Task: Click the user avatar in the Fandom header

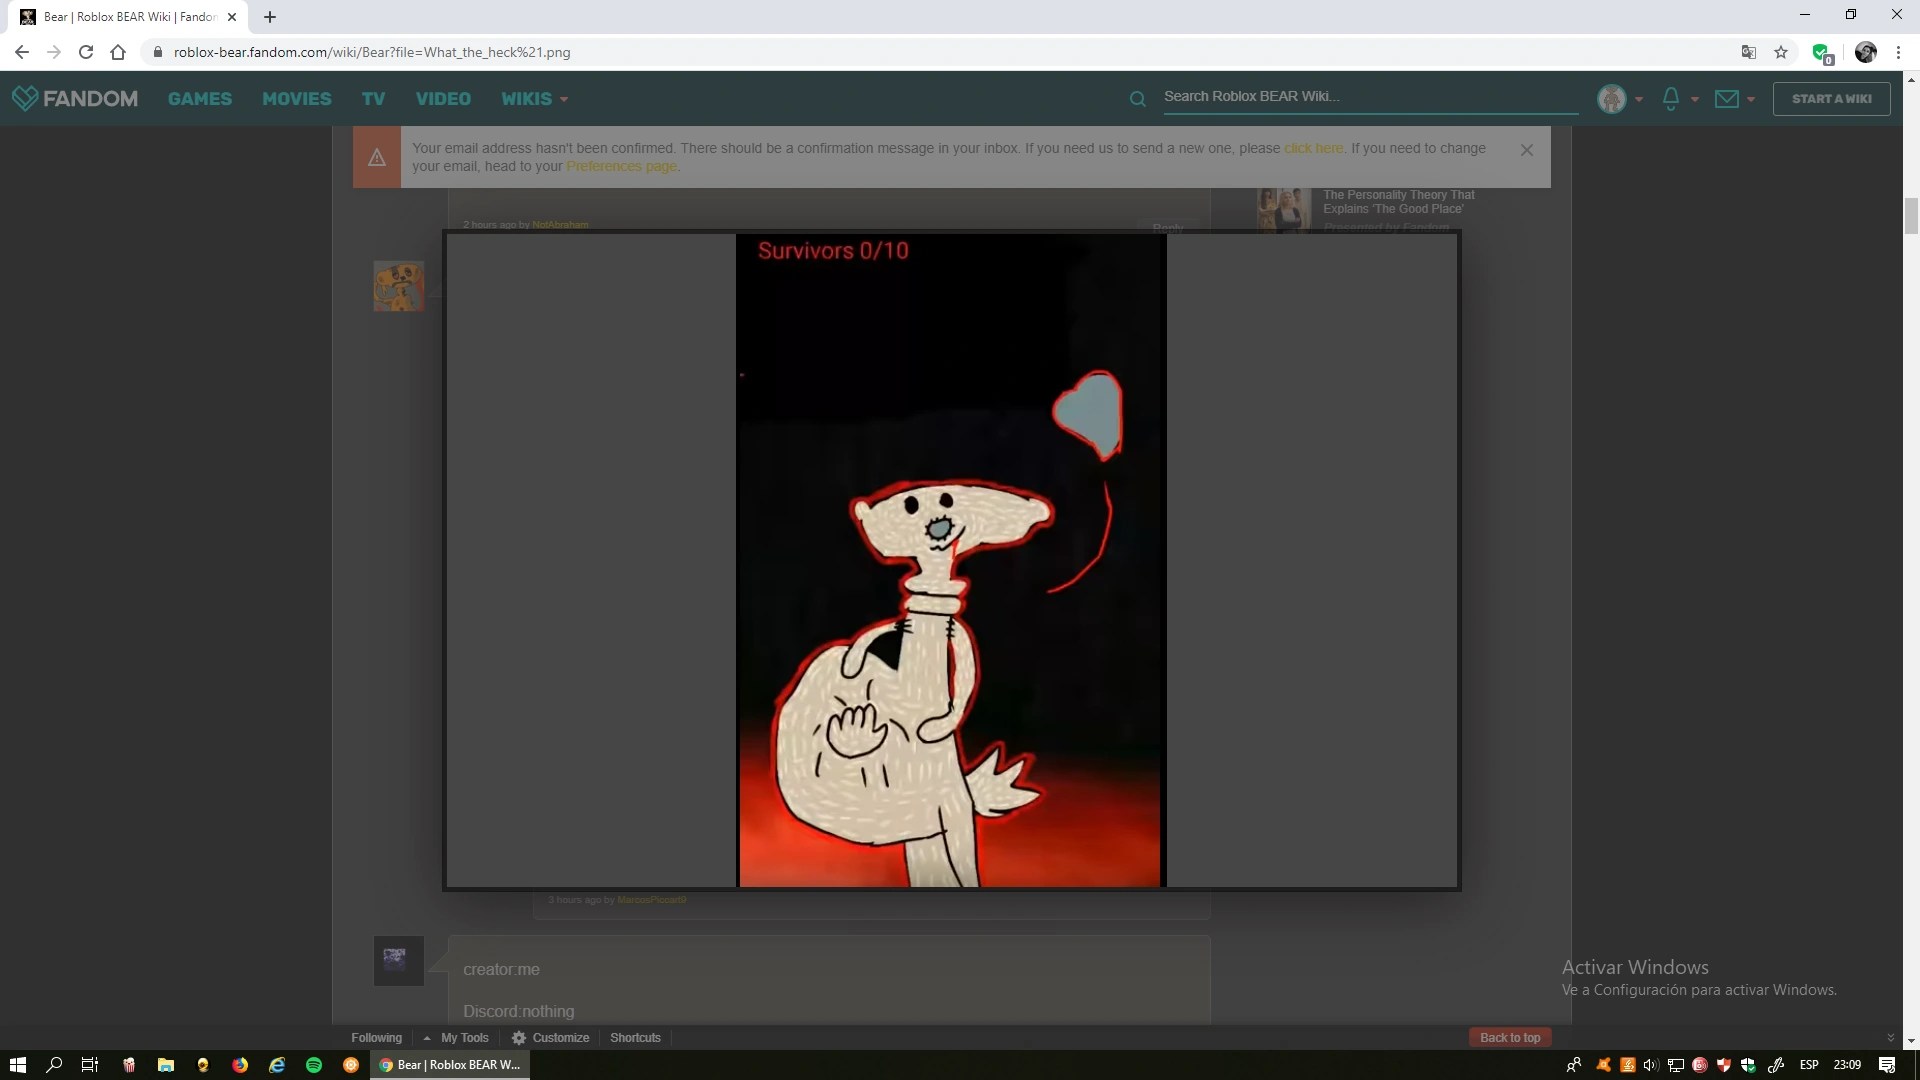Action: click(x=1611, y=98)
